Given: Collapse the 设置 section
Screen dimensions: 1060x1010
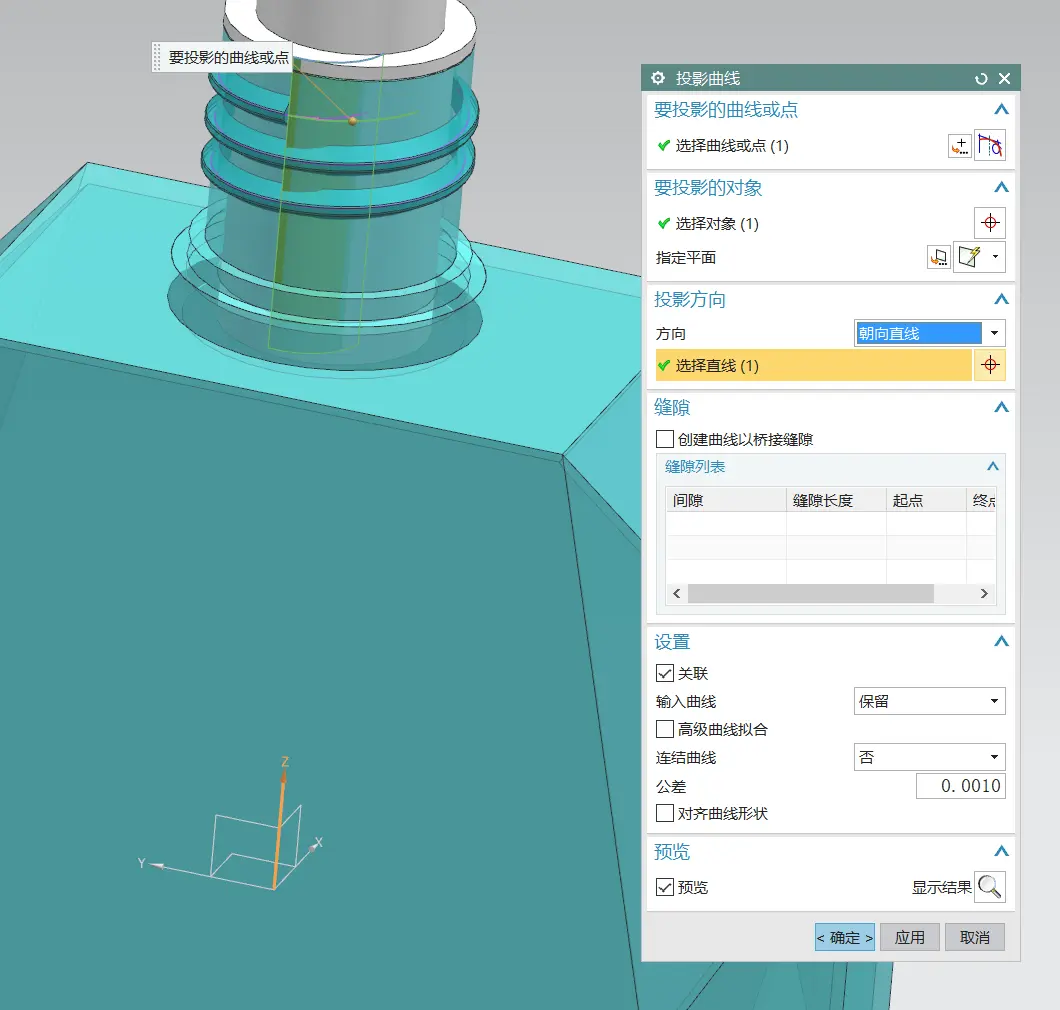Looking at the screenshot, I should (1001, 642).
